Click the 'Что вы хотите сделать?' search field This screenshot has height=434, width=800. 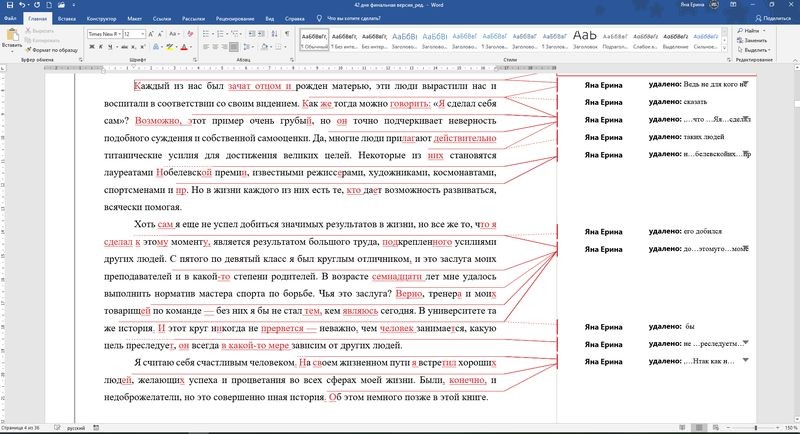(354, 18)
